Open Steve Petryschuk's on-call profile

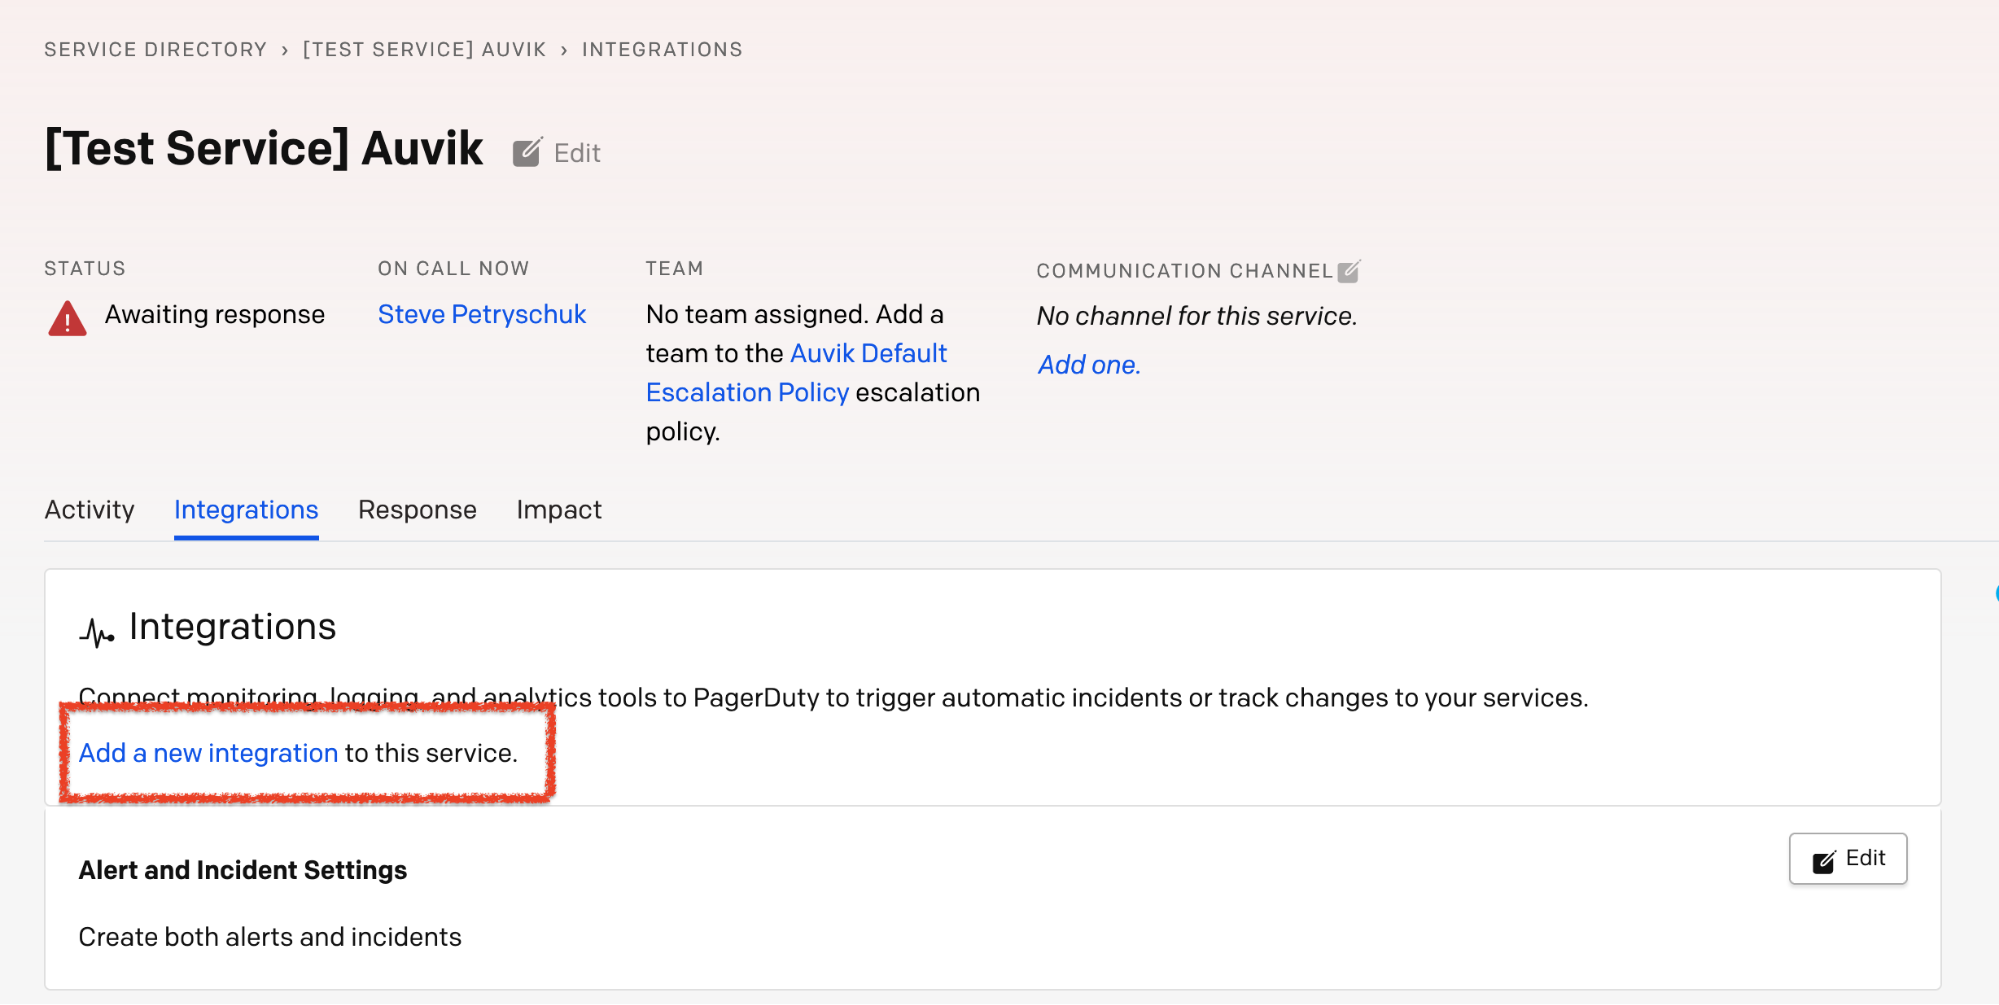click(482, 314)
